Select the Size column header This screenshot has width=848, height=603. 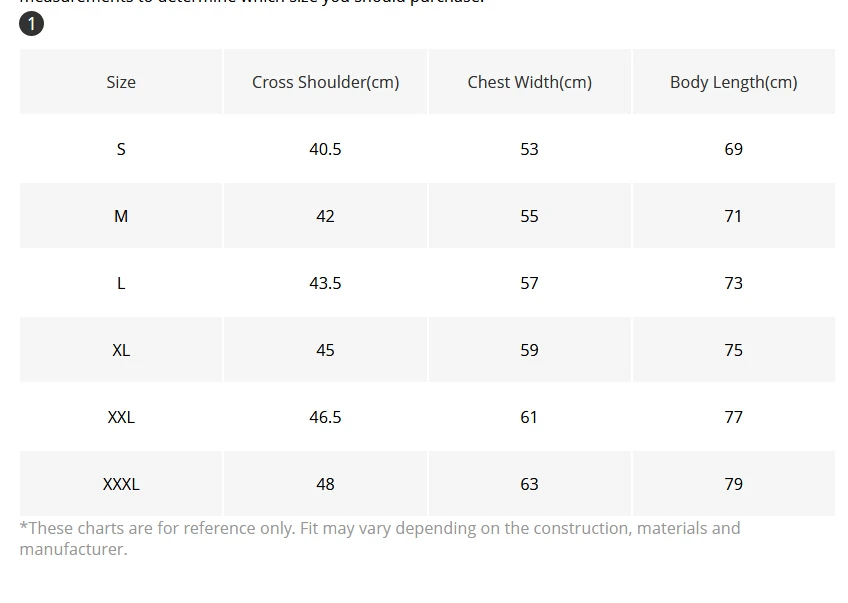pyautogui.click(x=121, y=82)
